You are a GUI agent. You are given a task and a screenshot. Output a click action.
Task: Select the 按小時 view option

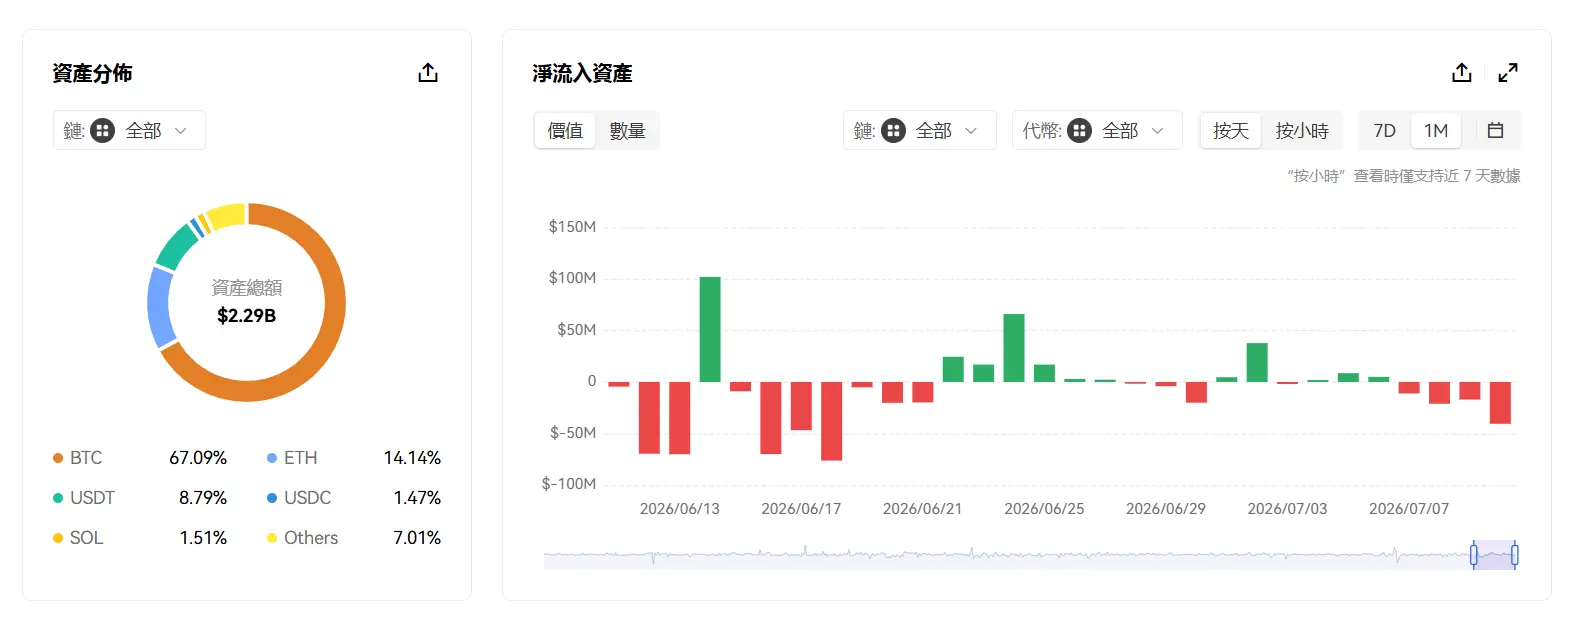1302,131
